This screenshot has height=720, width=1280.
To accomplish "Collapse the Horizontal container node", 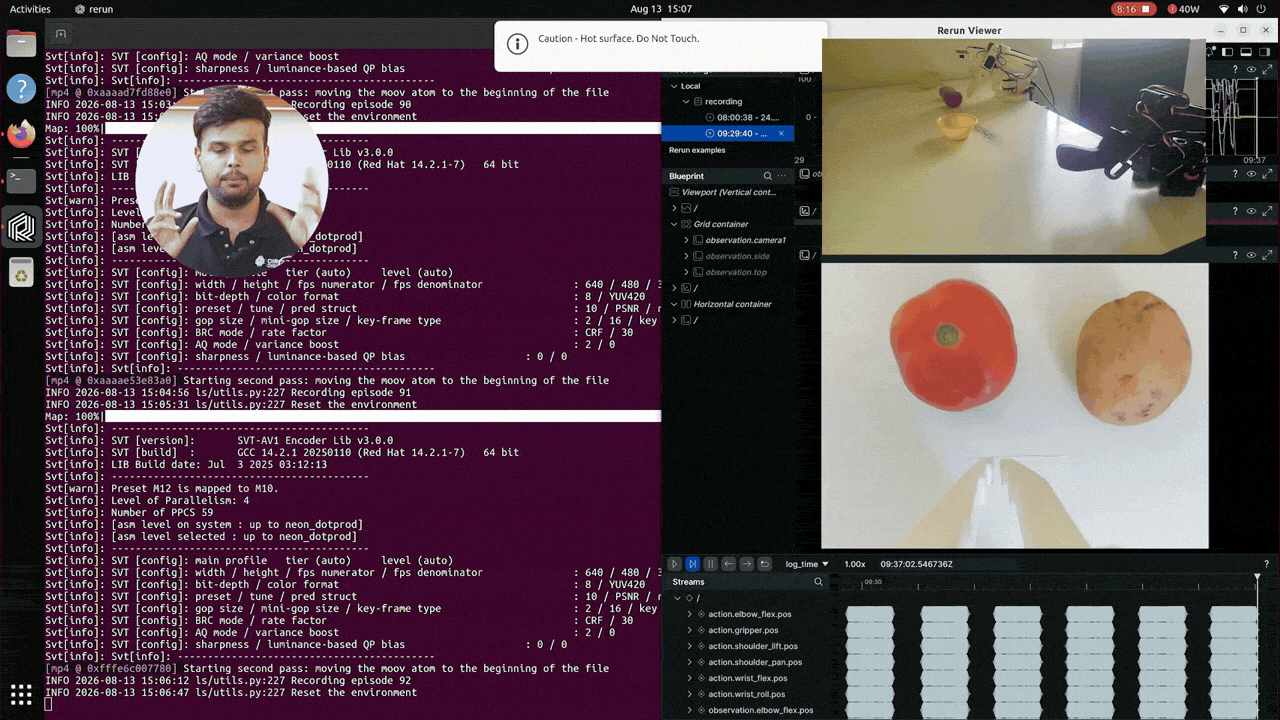I will pyautogui.click(x=674, y=304).
